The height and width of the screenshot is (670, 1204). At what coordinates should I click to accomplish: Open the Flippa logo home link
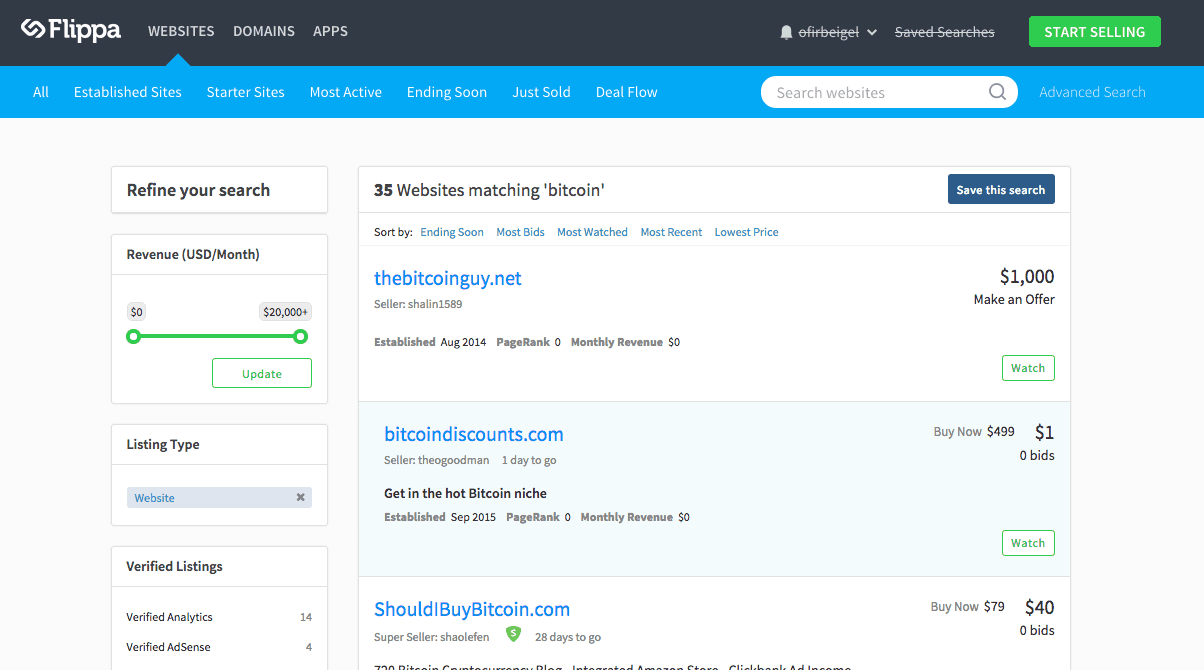[71, 30]
